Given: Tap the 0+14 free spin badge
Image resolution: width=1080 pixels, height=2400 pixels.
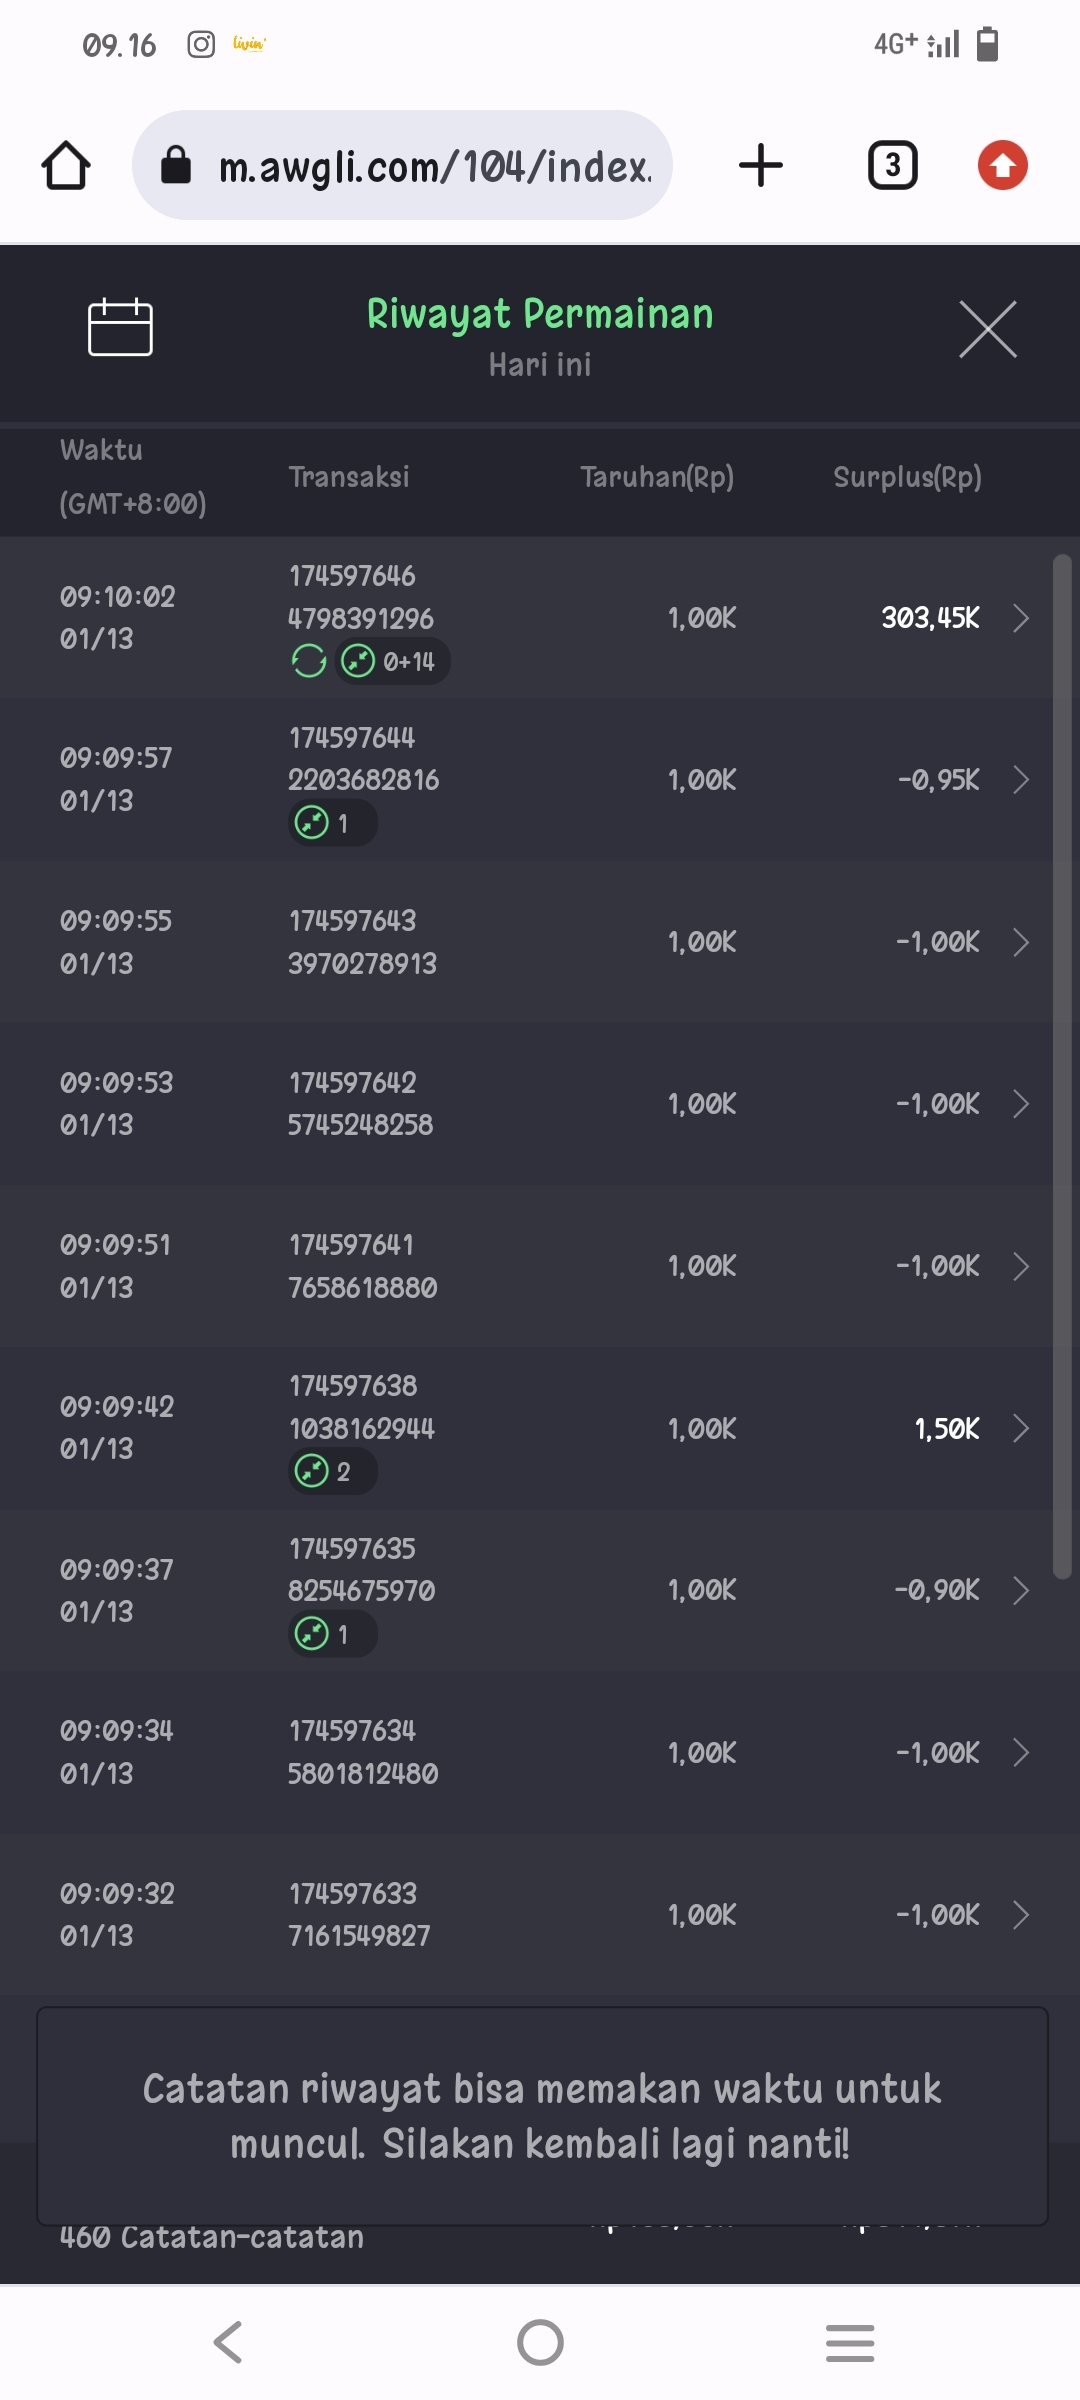Looking at the screenshot, I should [x=392, y=661].
